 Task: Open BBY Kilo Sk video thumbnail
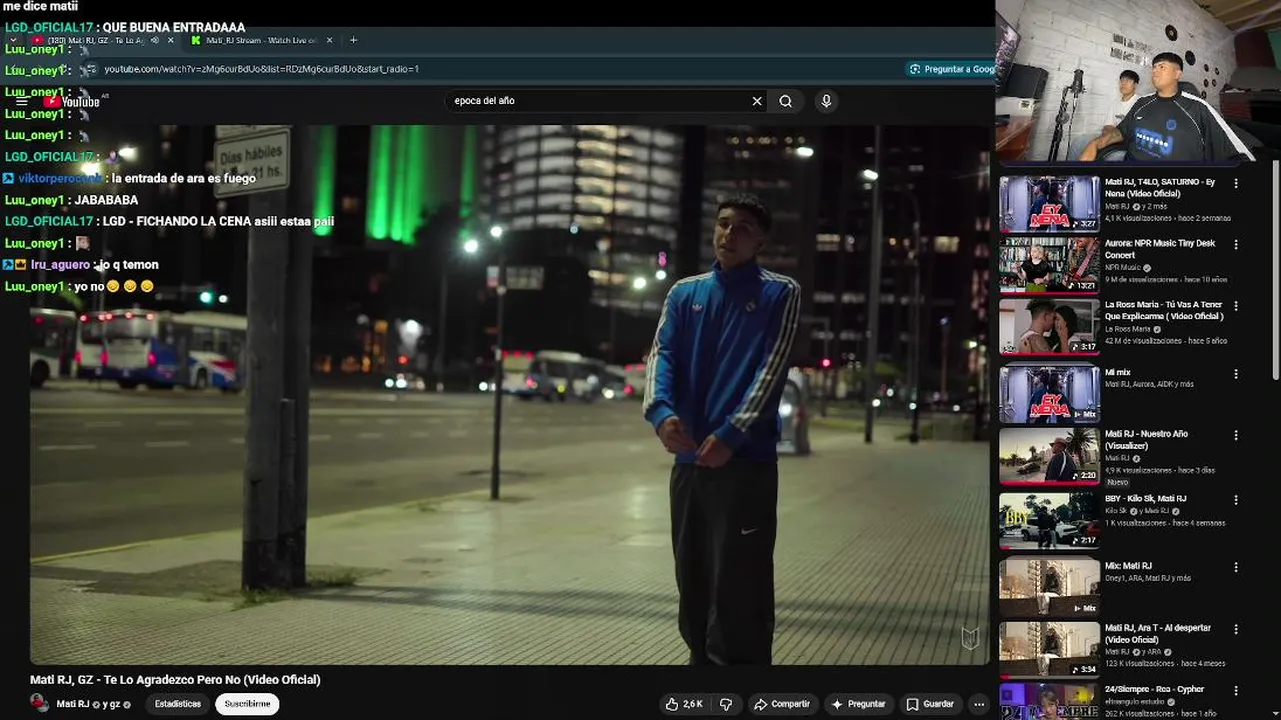pos(1049,520)
